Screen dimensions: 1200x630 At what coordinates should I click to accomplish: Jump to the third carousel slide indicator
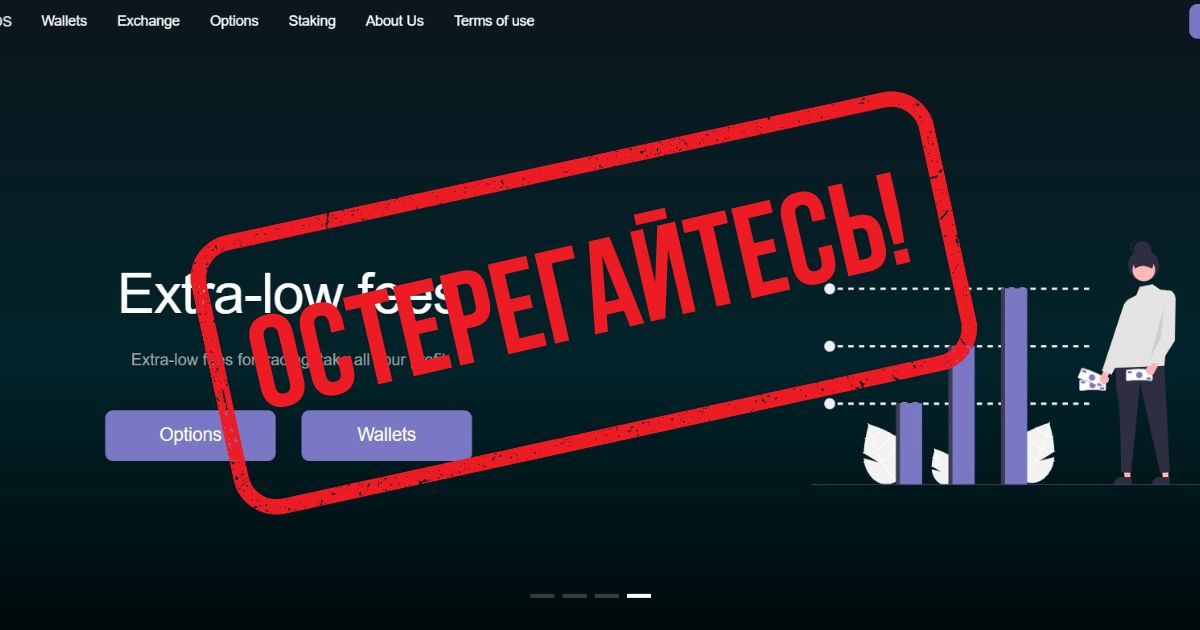607,595
